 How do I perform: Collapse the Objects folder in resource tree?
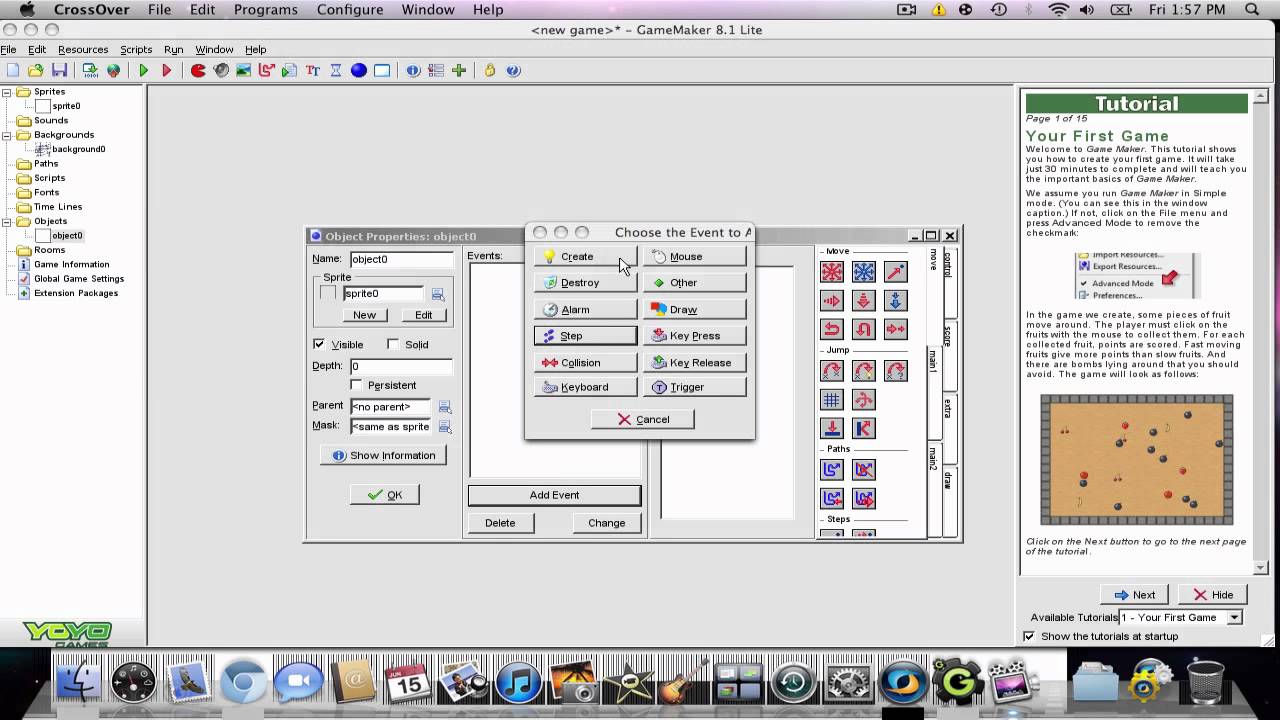point(7,221)
